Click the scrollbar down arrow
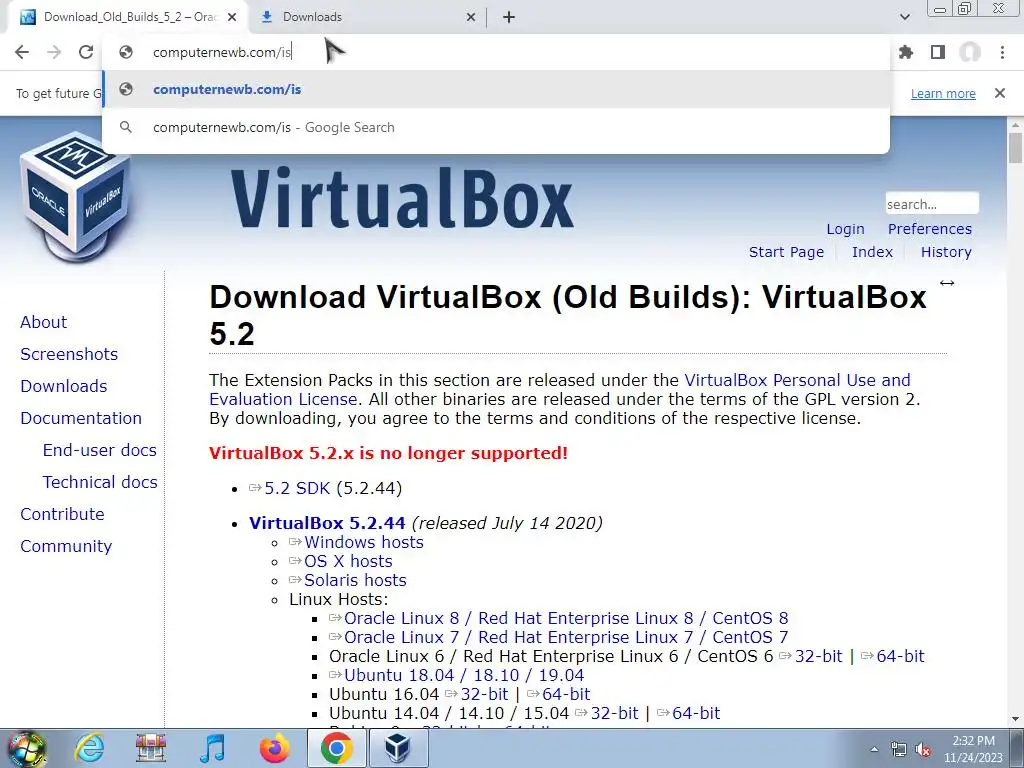The image size is (1024, 768). pos(1015,719)
